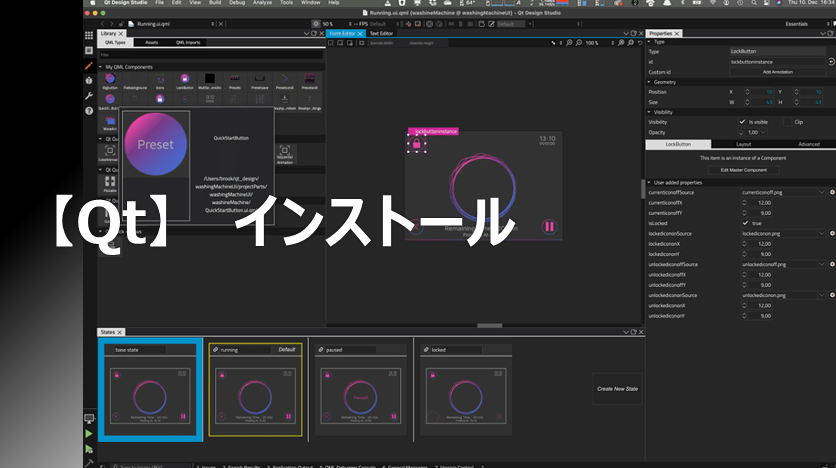Switch to Edit mode in sidebar

tap(89, 51)
